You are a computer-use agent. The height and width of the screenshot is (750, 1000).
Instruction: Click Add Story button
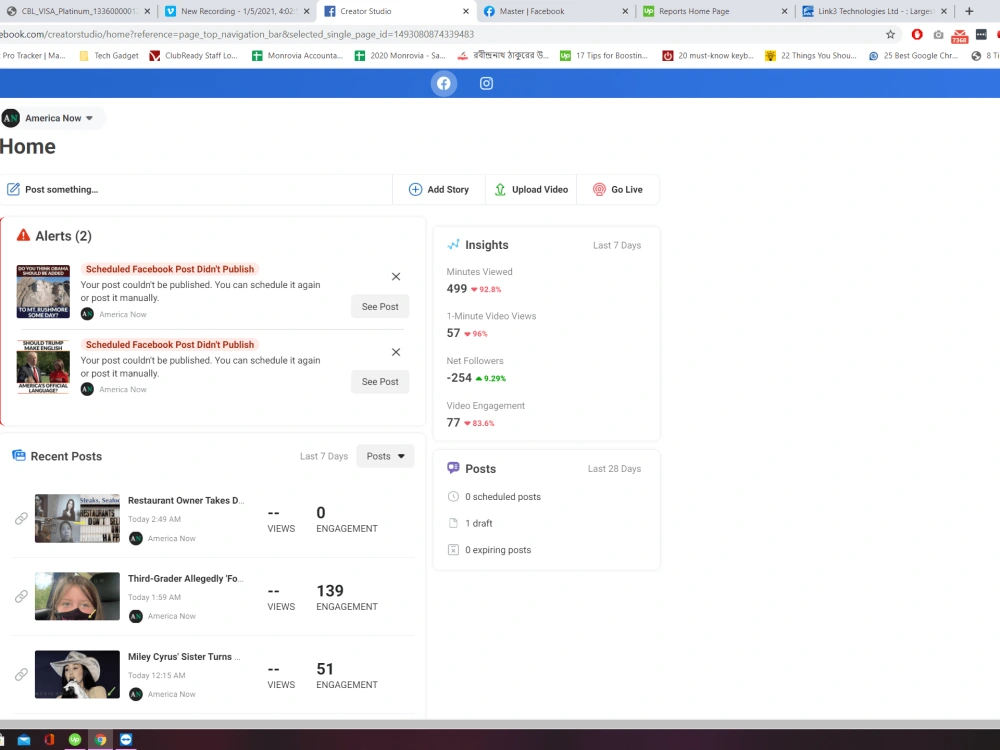(439, 189)
